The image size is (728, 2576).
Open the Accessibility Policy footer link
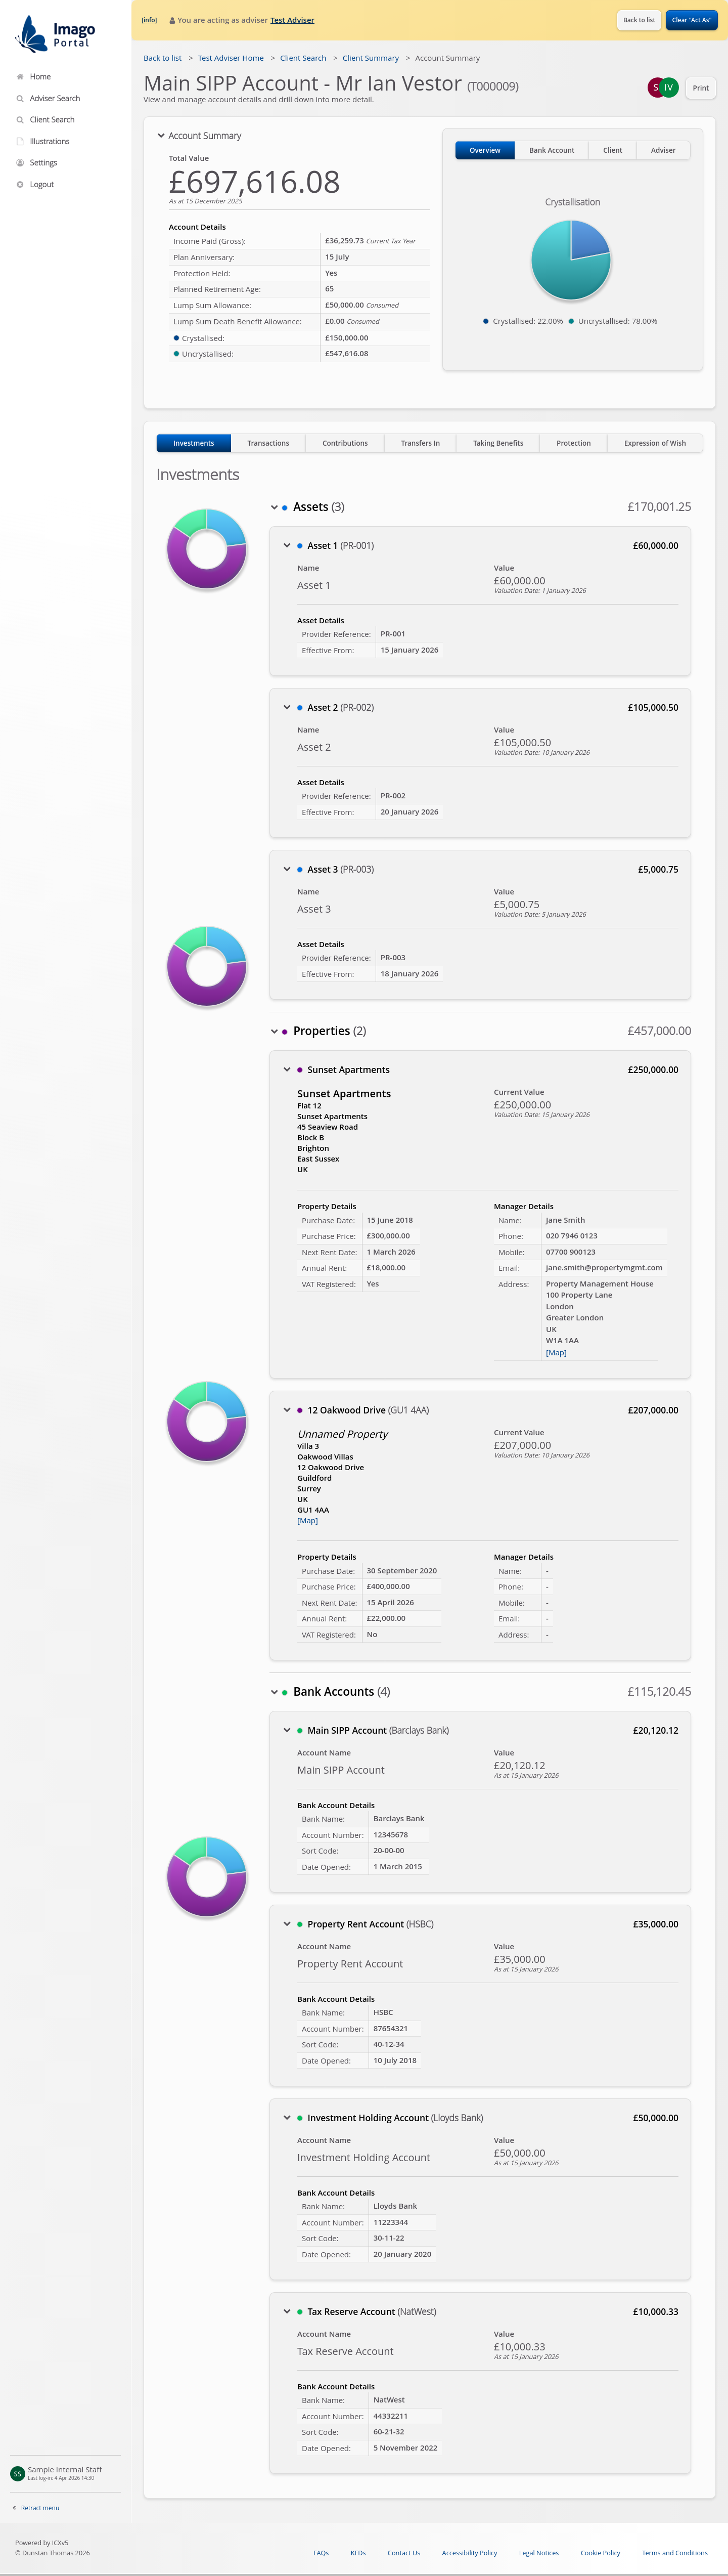(470, 2553)
